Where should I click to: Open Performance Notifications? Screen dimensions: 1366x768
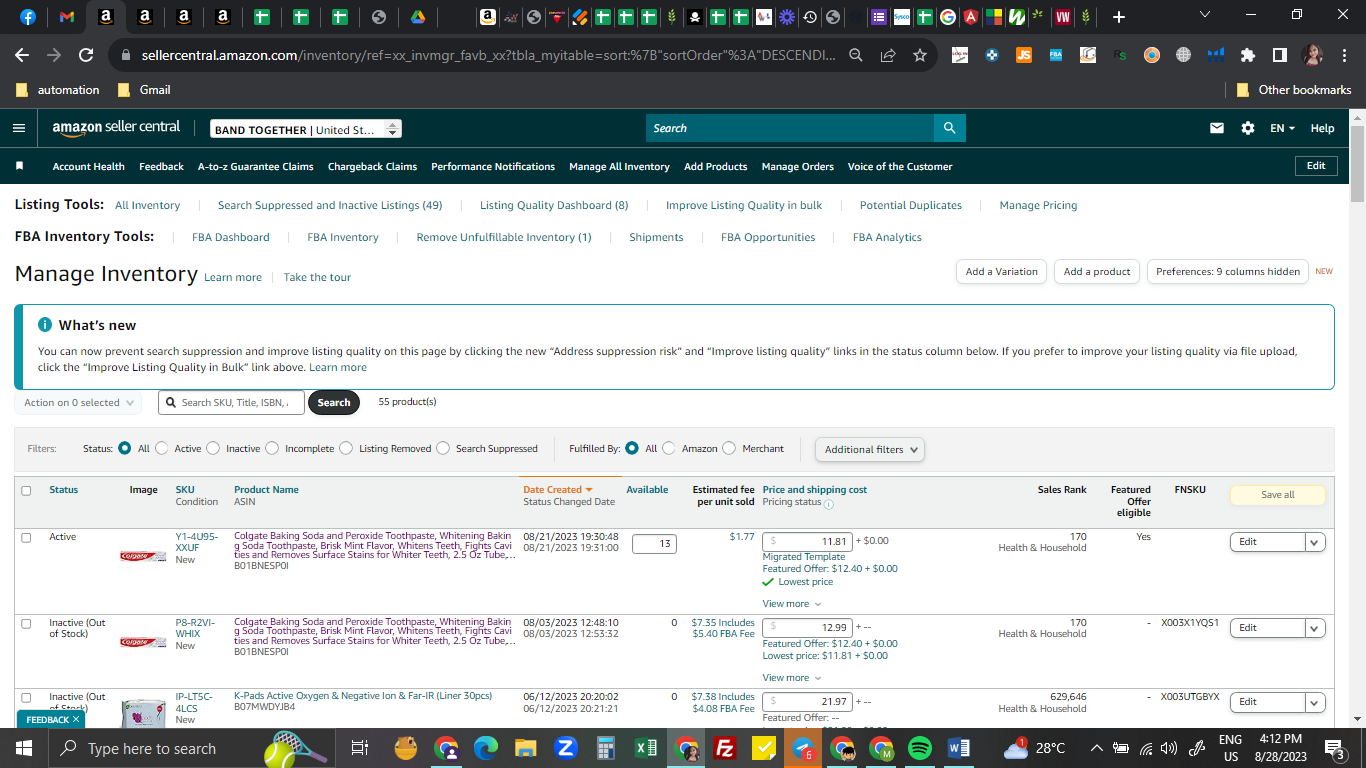pos(493,166)
